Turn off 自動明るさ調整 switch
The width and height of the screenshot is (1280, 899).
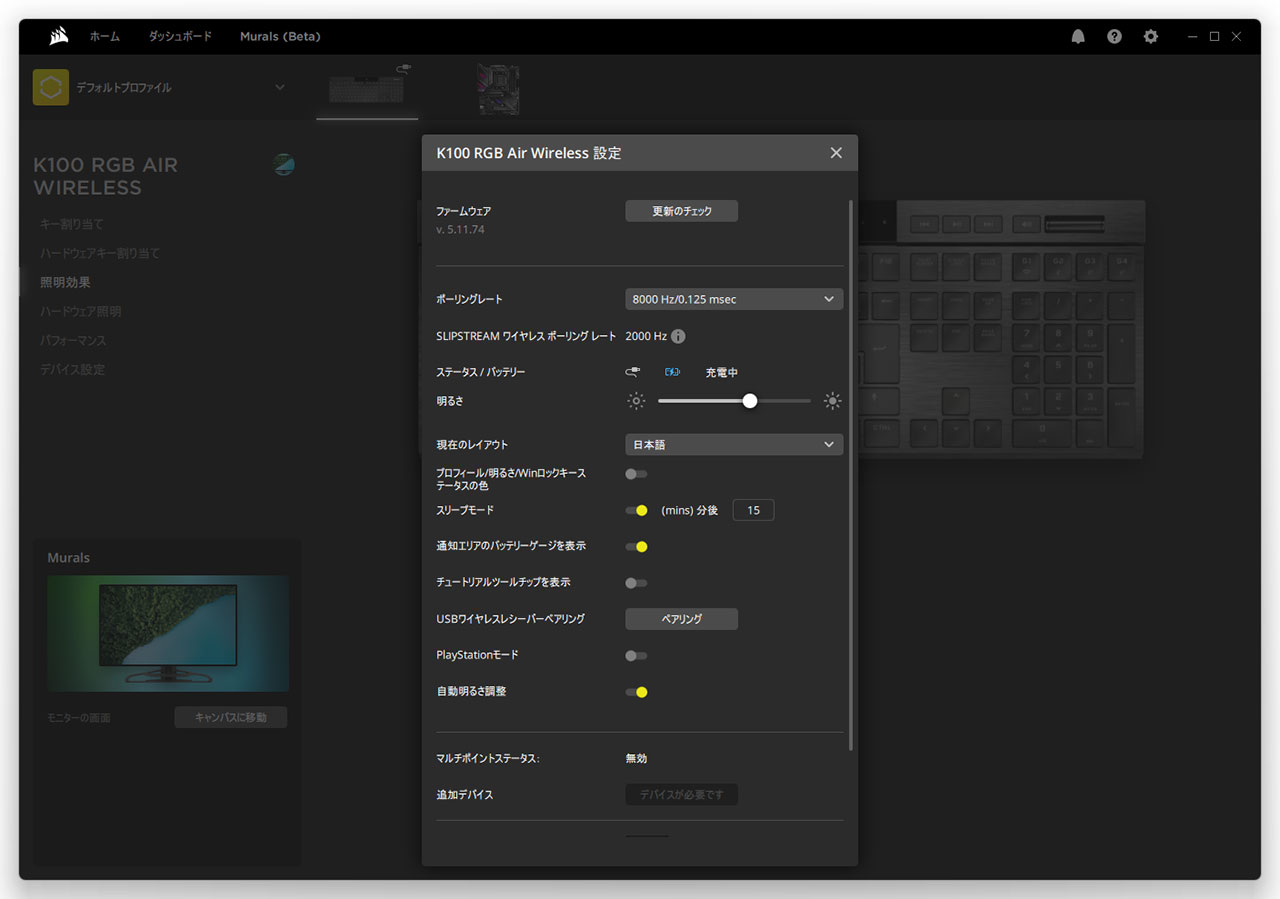point(636,692)
